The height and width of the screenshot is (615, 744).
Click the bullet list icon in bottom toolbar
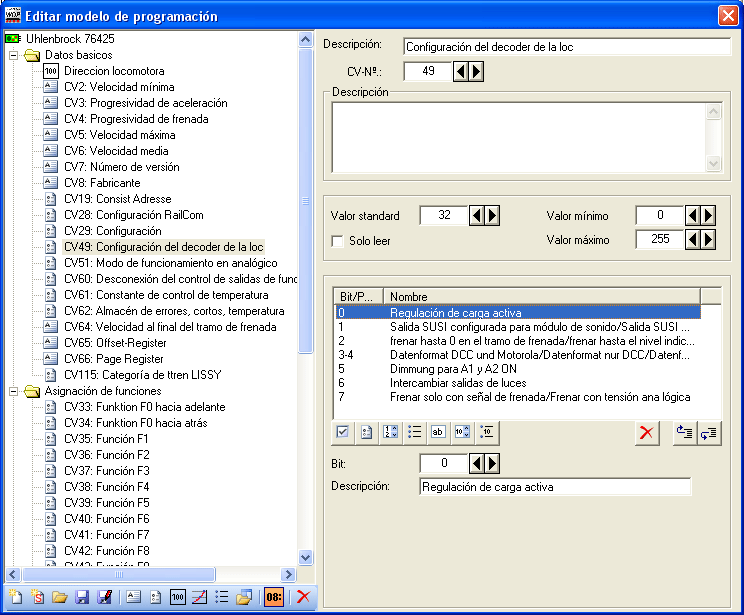[222, 596]
